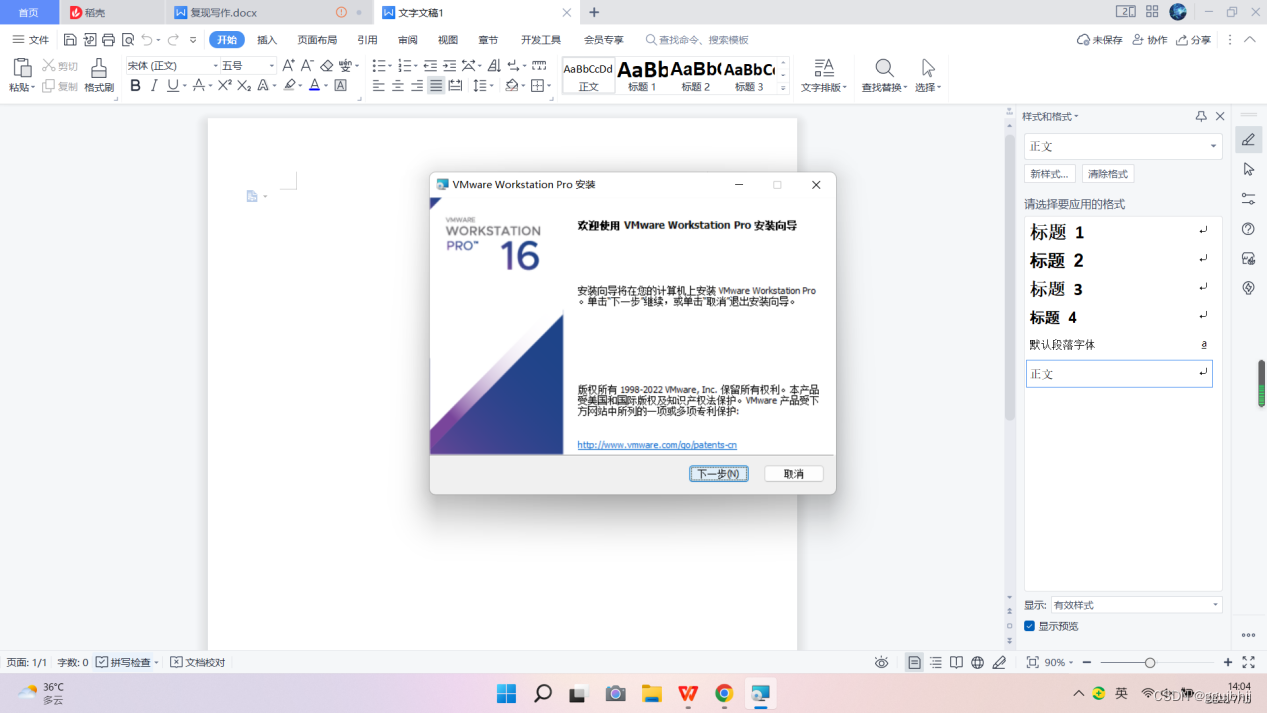Switch to the References (引用) tab
Image resolution: width=1267 pixels, height=713 pixels.
point(367,40)
